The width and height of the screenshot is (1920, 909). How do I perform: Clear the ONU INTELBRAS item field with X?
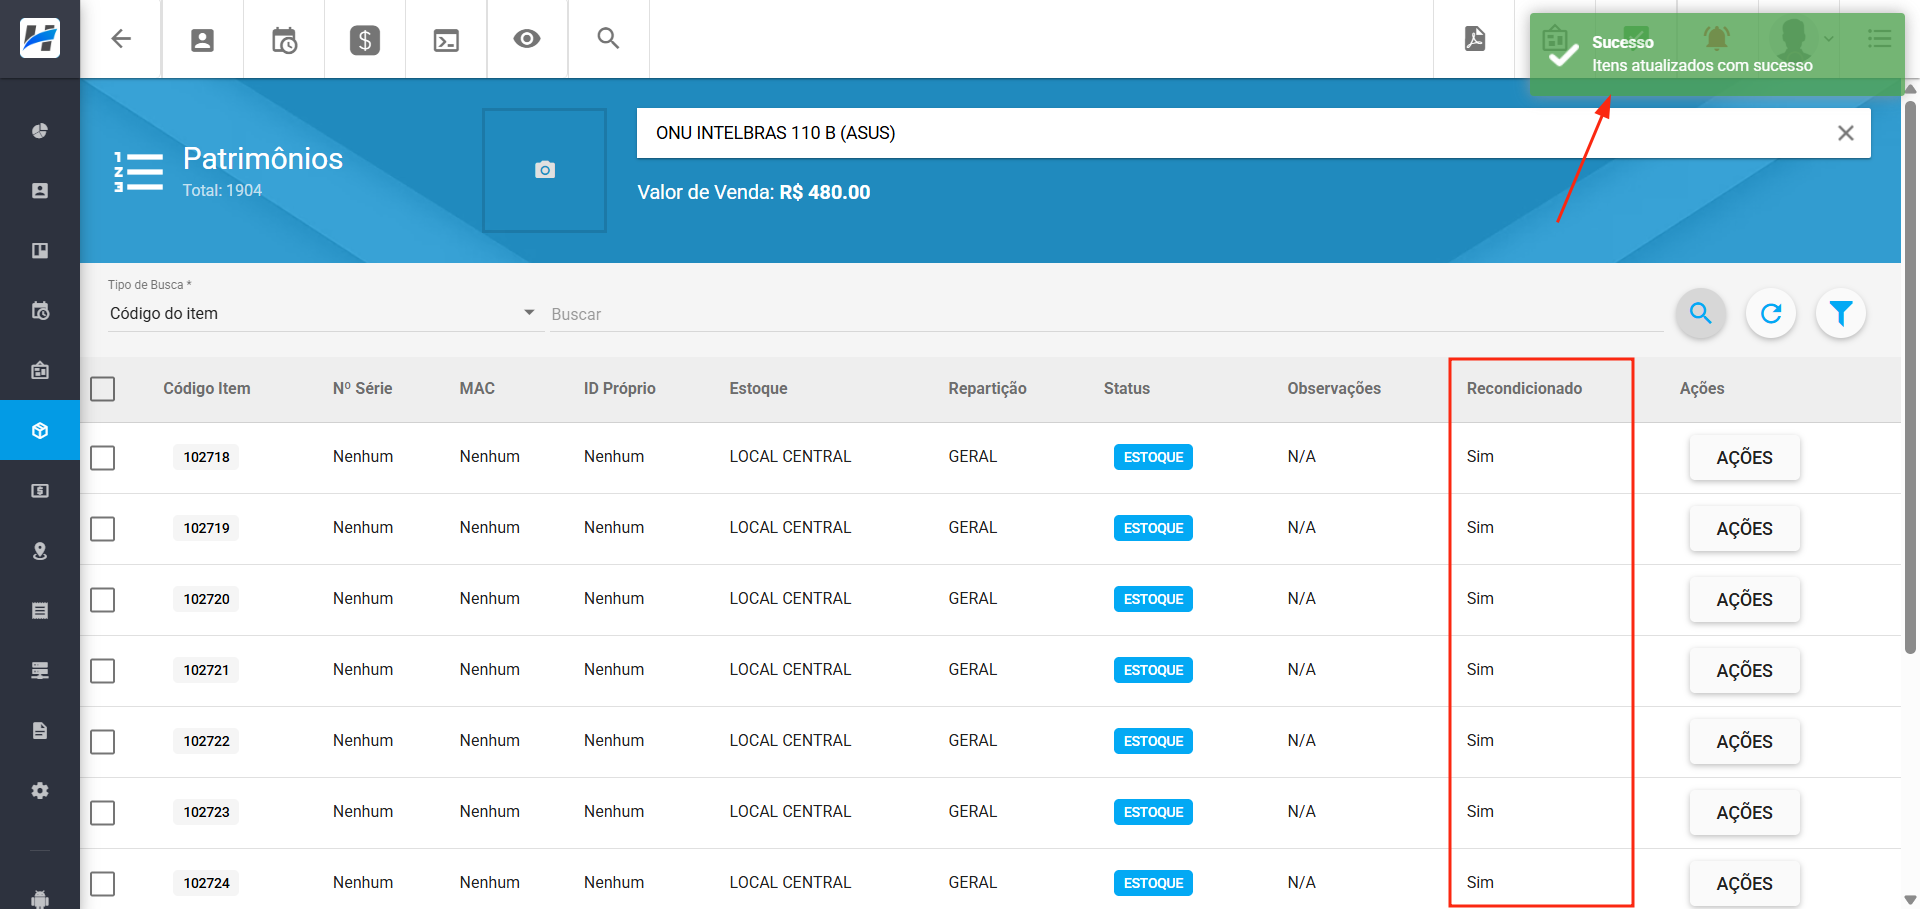click(1846, 133)
